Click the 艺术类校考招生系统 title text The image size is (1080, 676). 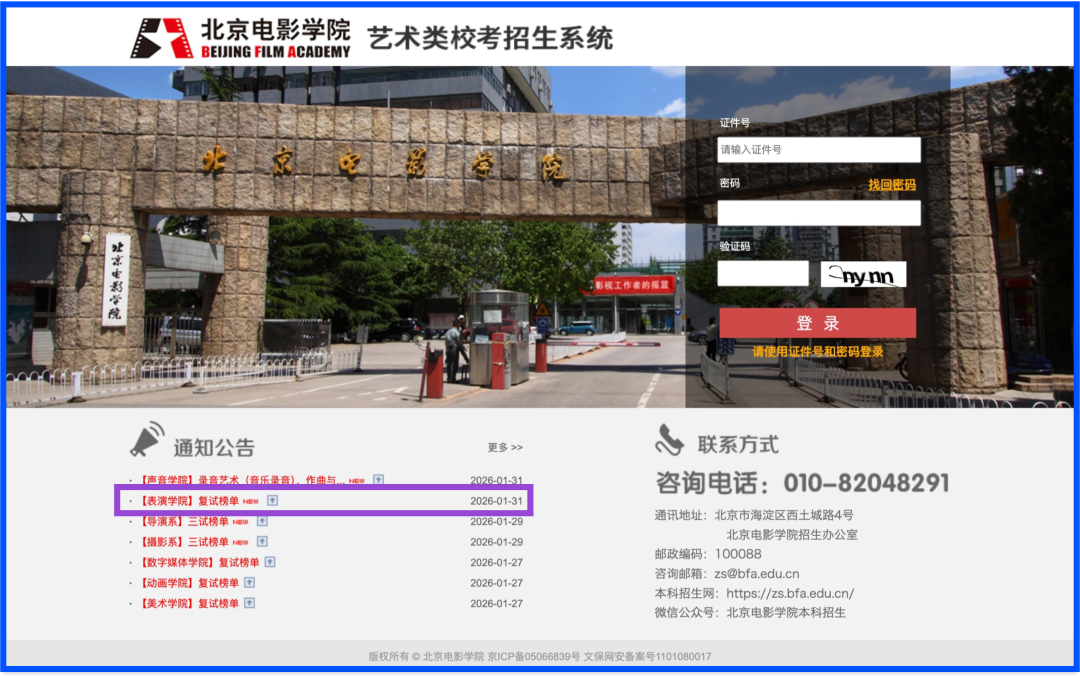point(490,38)
